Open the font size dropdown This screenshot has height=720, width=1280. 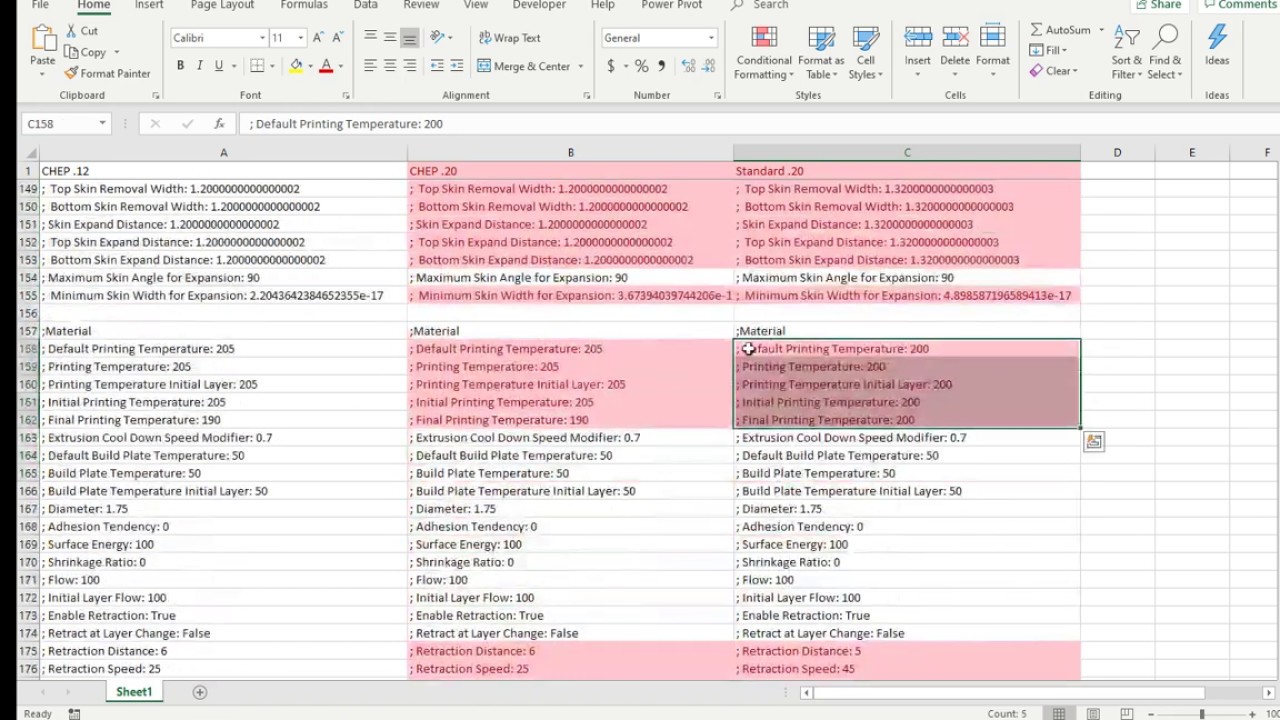tap(303, 38)
